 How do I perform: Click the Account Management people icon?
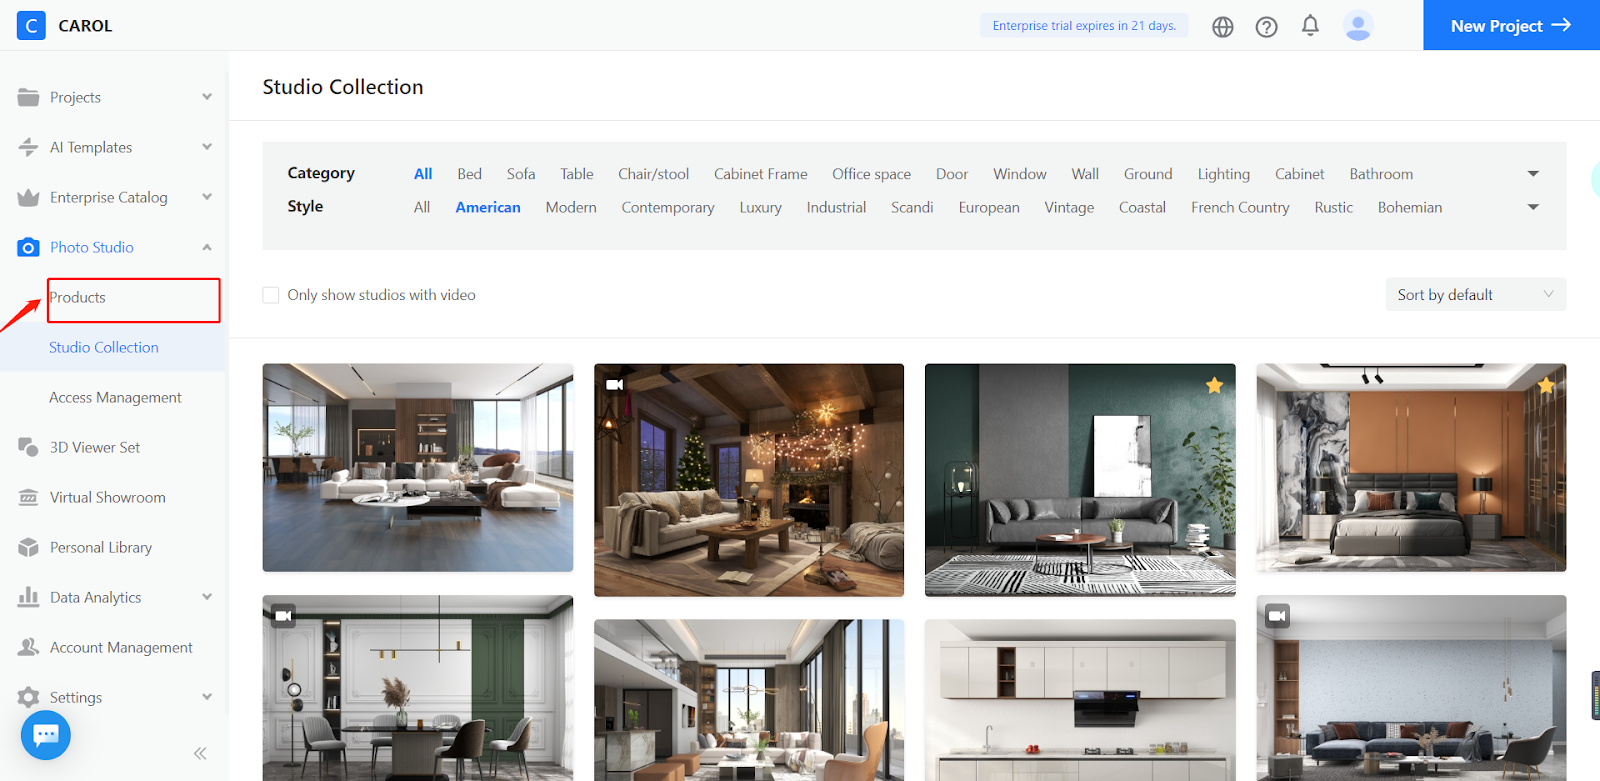point(28,647)
